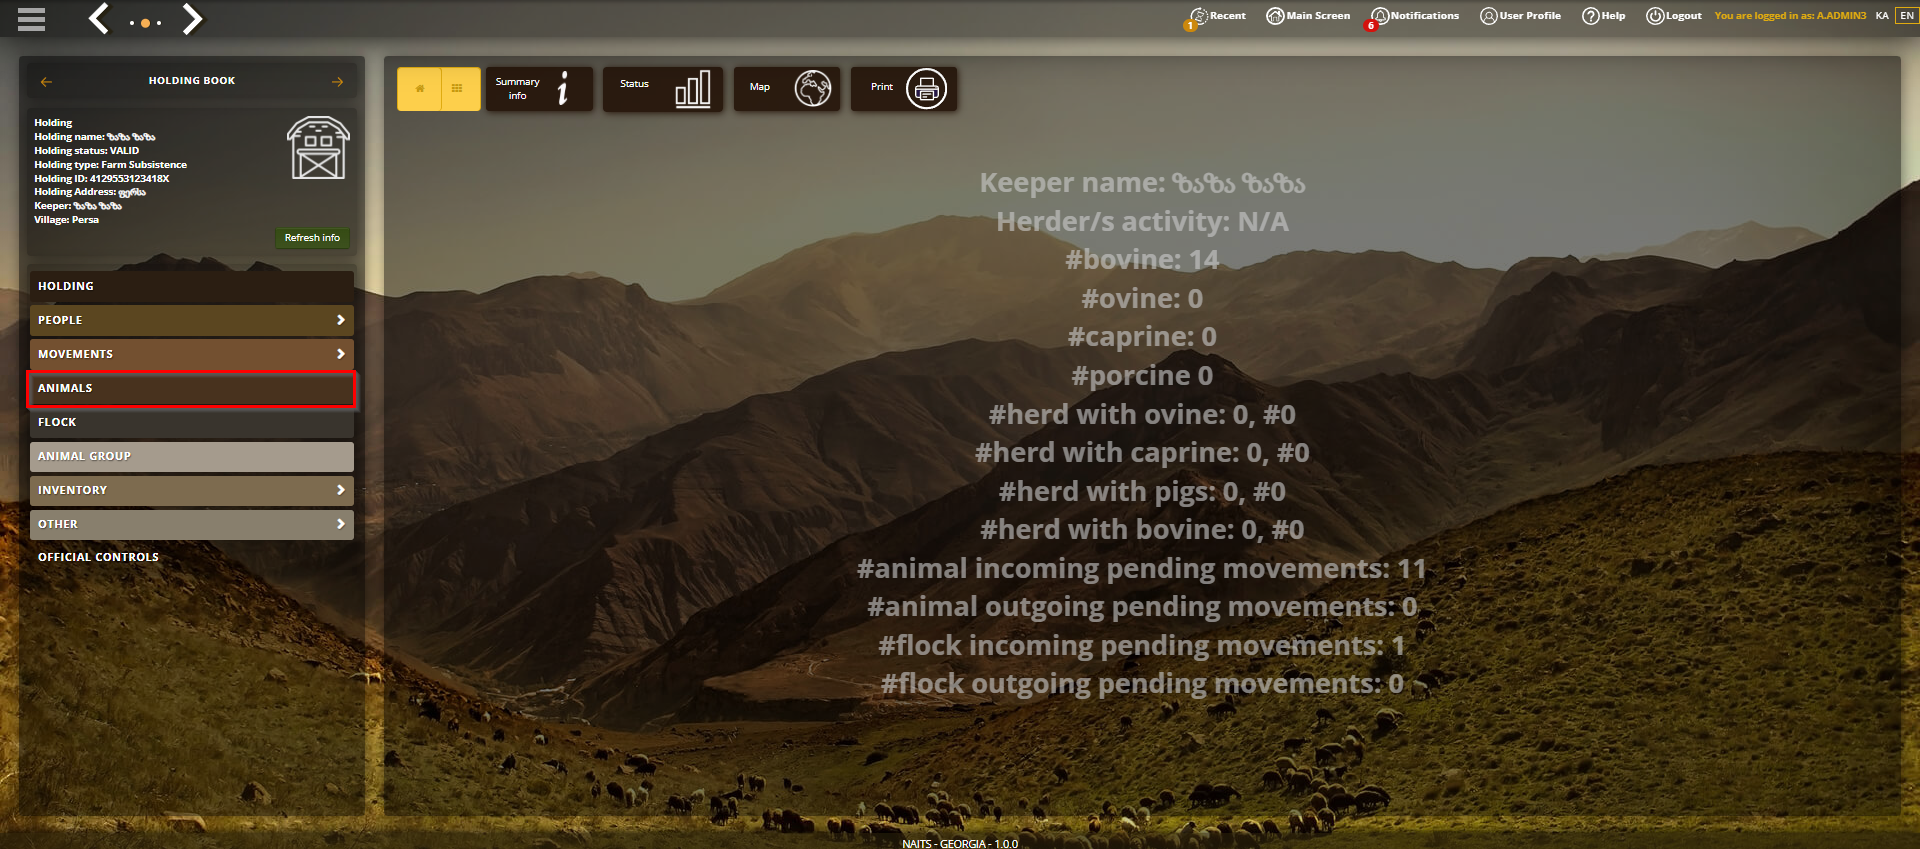Go back with the large left chevron
Screen dimensions: 1920x849
[99, 18]
